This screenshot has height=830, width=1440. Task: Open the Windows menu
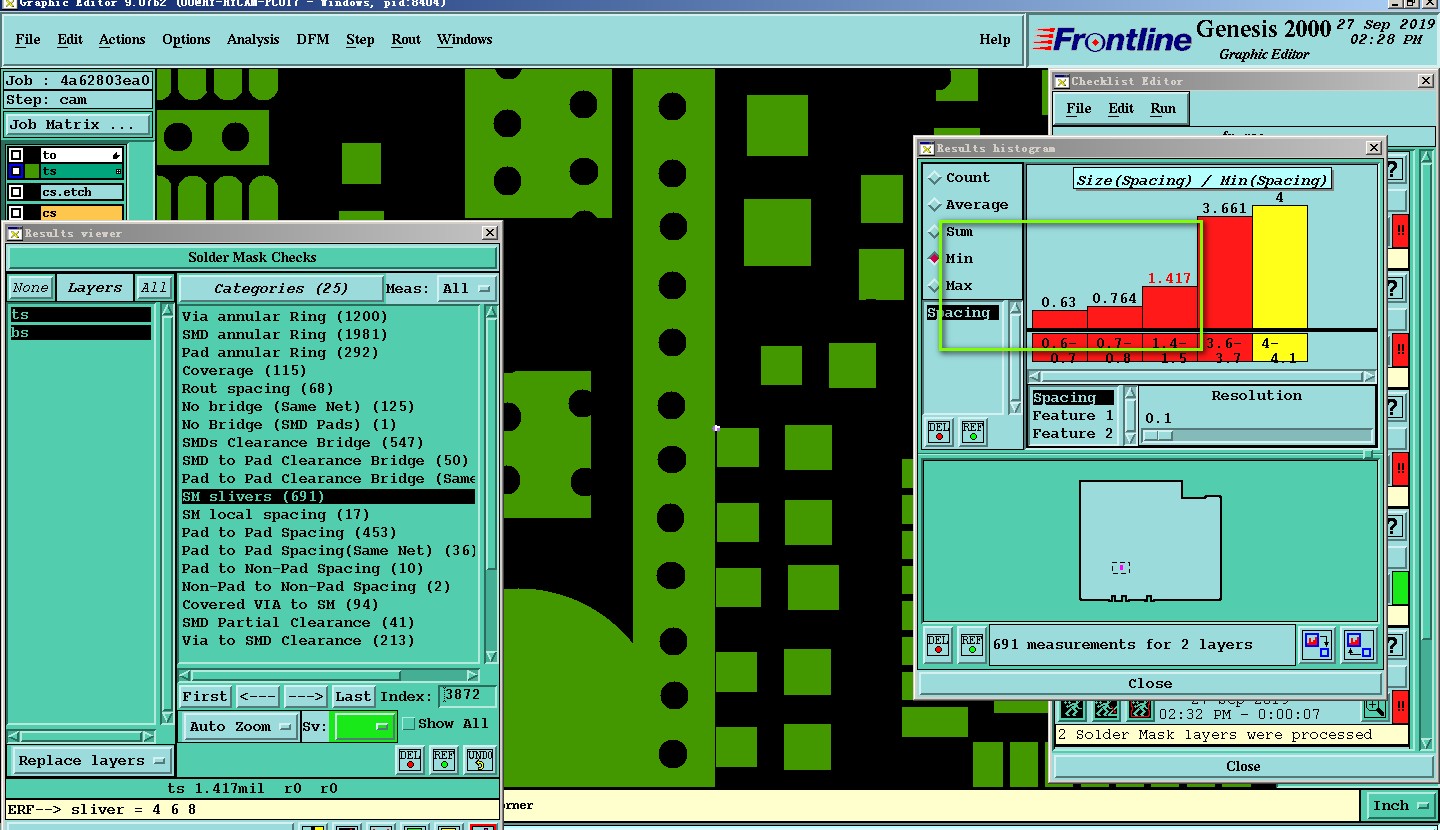click(x=464, y=39)
